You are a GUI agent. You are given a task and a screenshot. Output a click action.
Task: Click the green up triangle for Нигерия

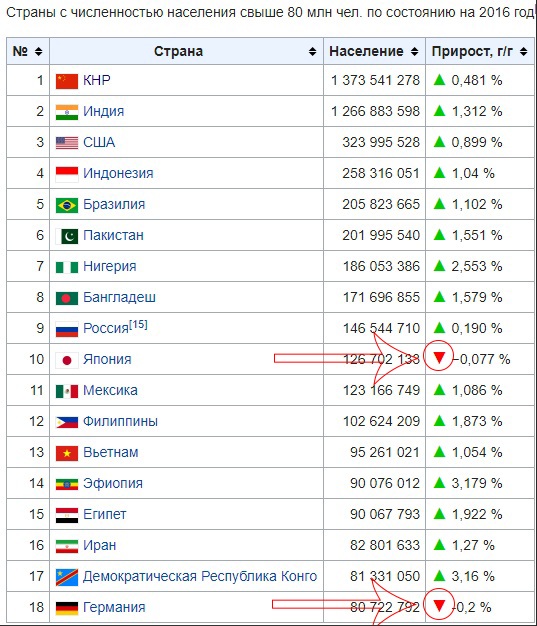pyautogui.click(x=439, y=265)
